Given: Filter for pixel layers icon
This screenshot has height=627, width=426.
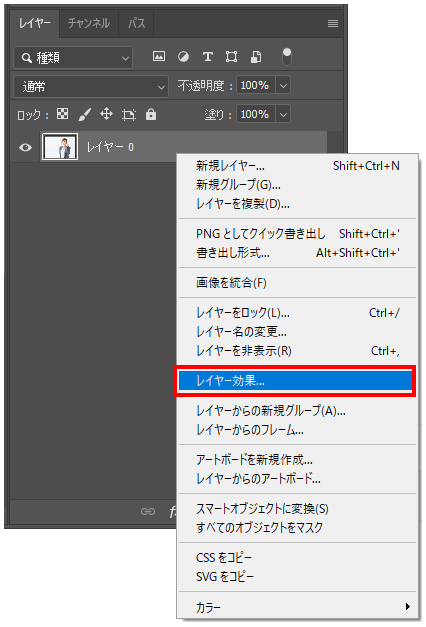Looking at the screenshot, I should [159, 56].
